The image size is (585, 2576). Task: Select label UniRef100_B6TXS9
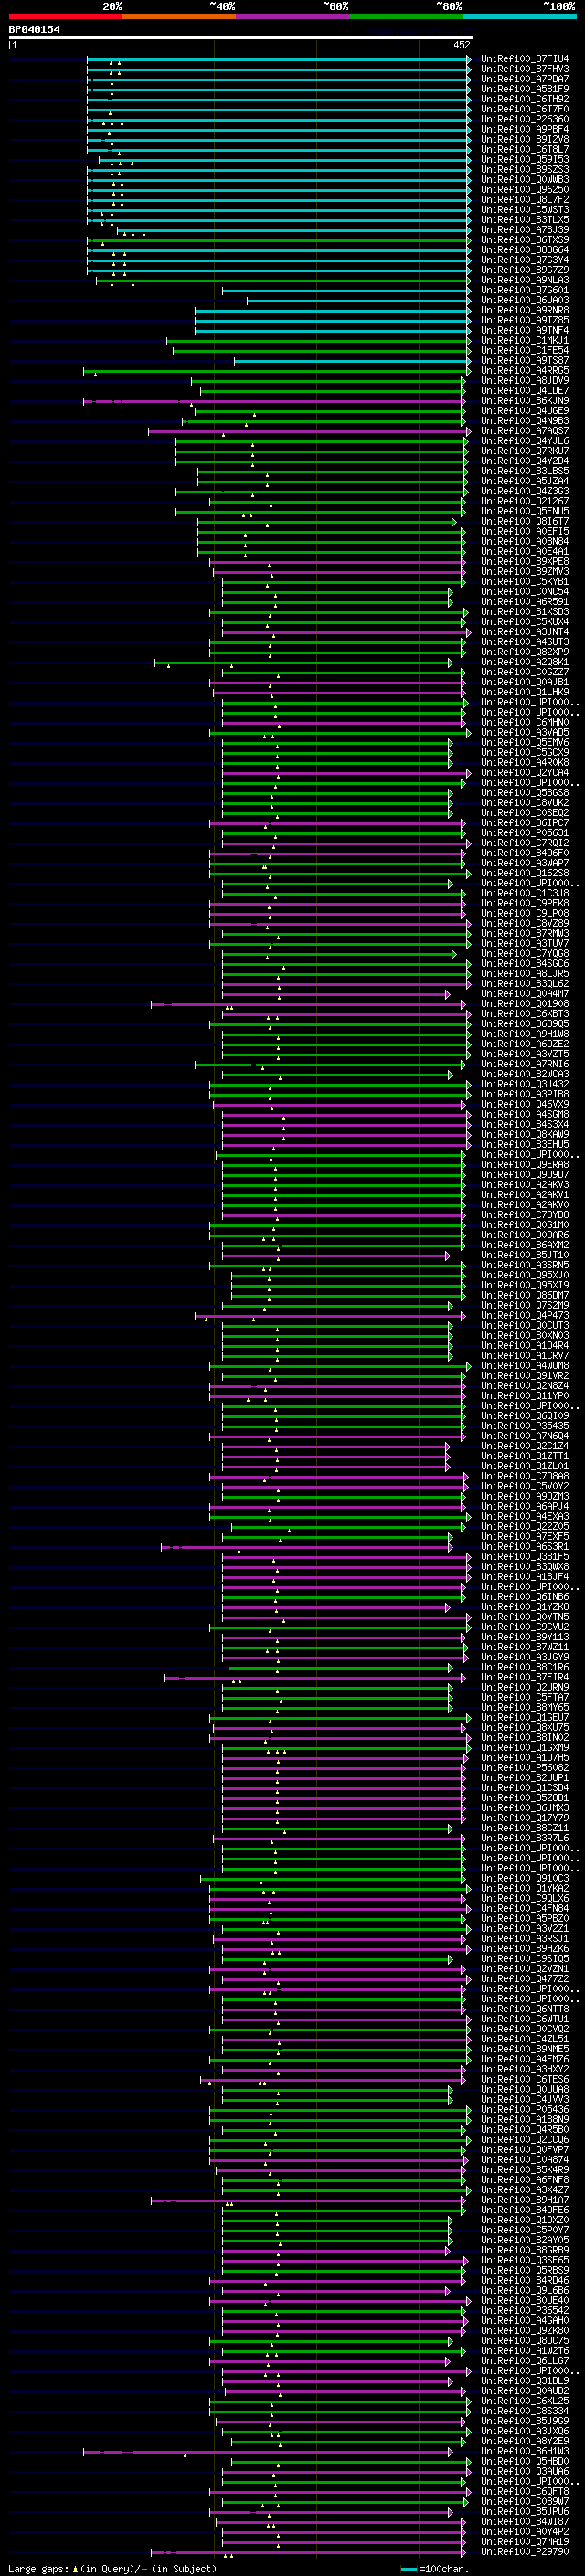tap(524, 240)
